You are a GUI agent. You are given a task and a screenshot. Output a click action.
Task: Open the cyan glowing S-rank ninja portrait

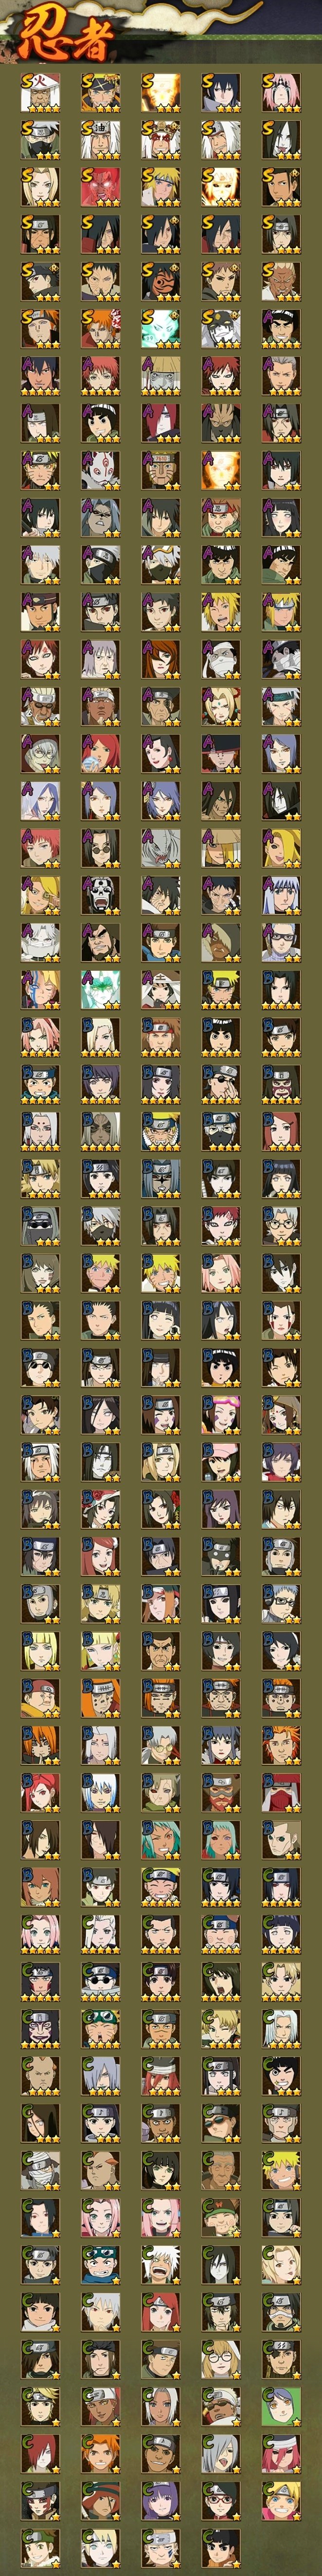click(x=160, y=329)
